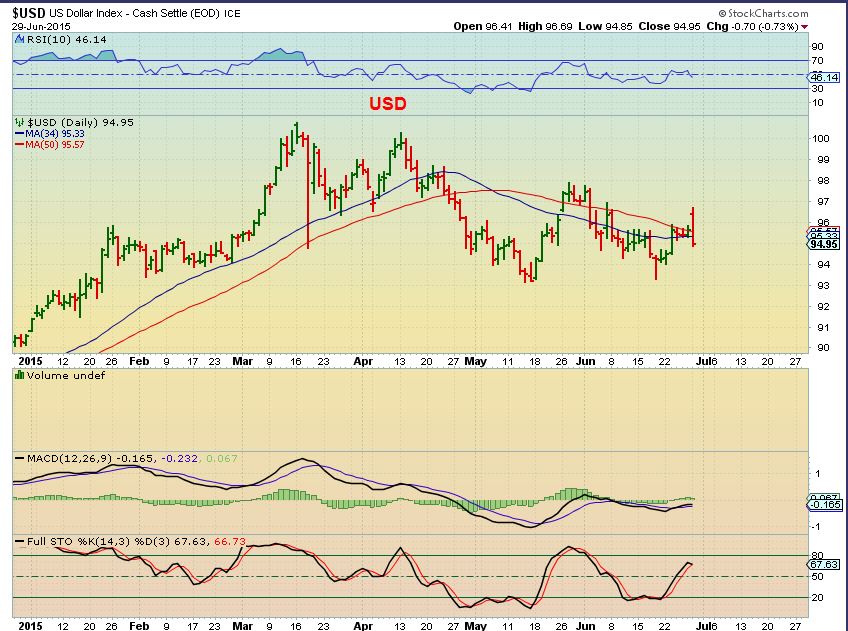848x631 pixels.
Task: Click the Chg -0.70 (-0.73%) value
Action: click(x=752, y=26)
